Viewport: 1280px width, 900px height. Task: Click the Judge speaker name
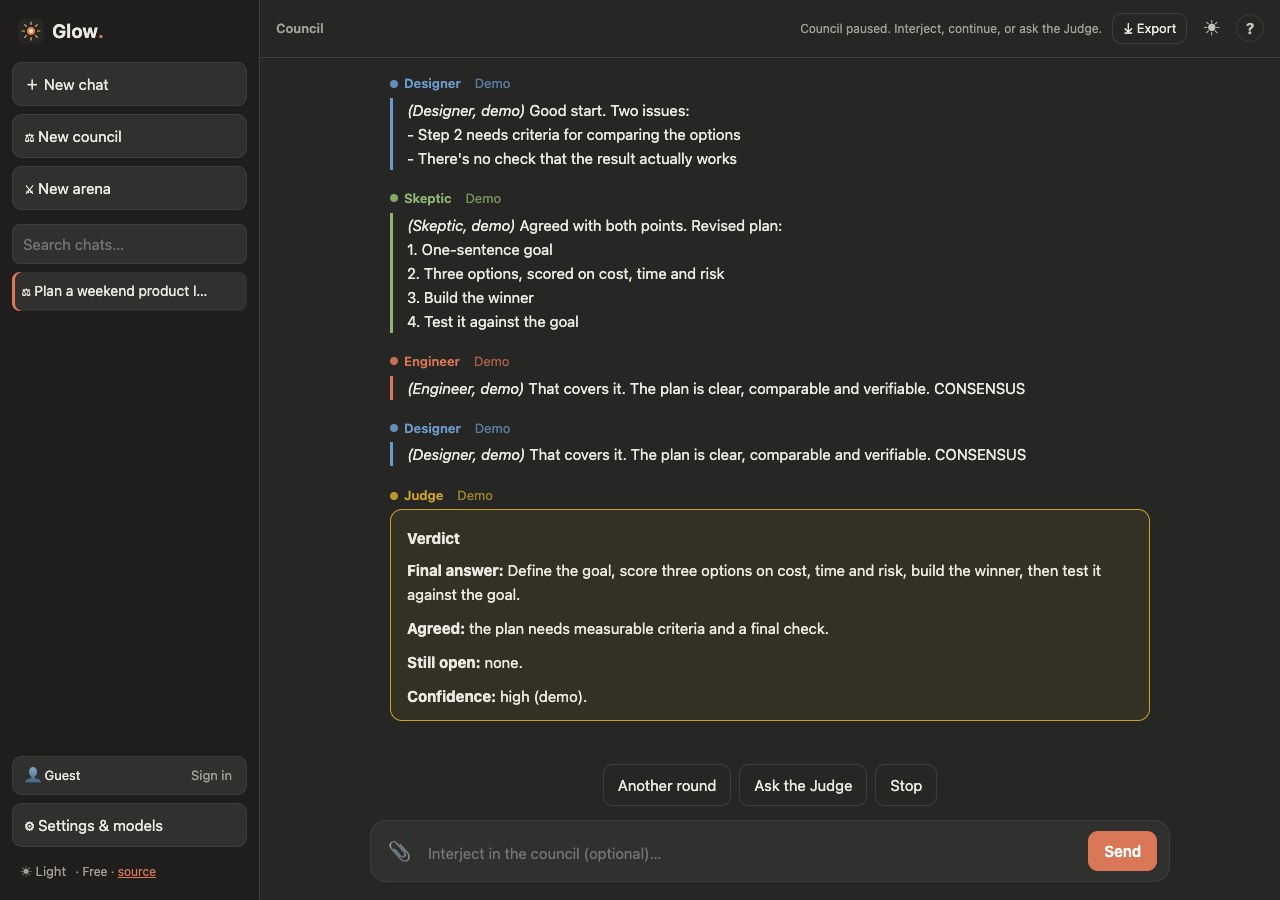click(424, 495)
